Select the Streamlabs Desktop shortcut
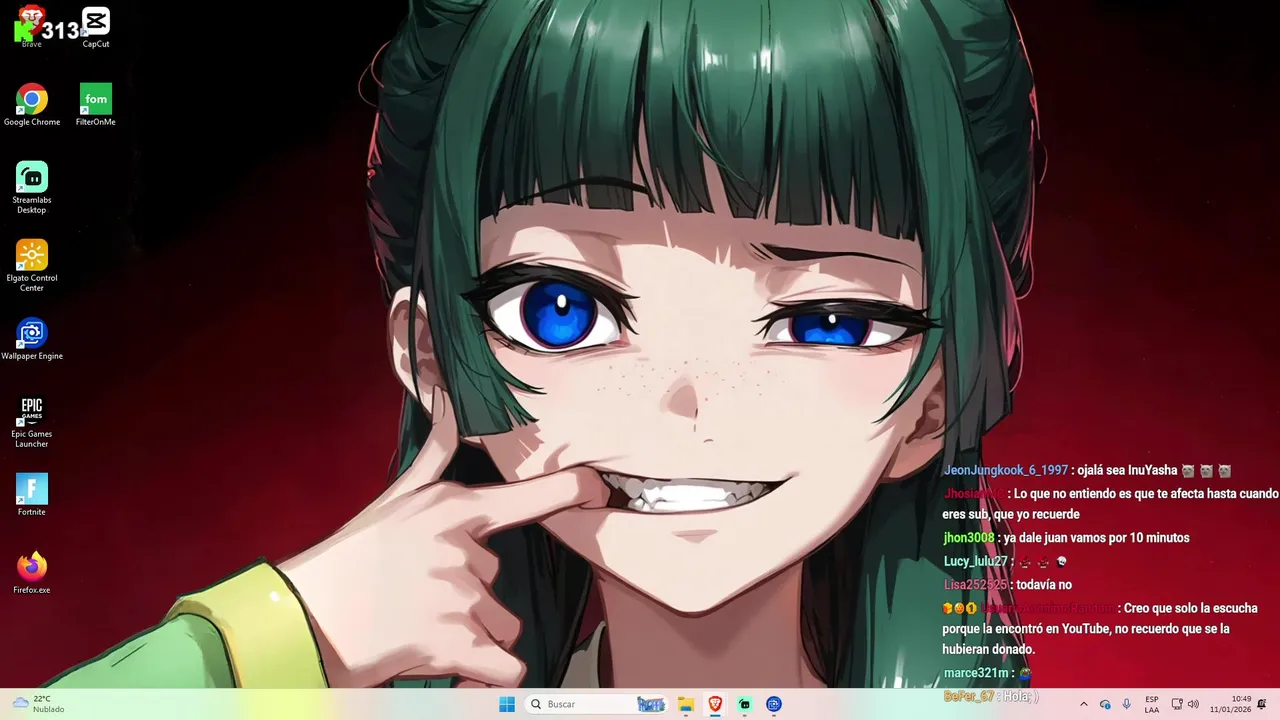This screenshot has width=1280, height=720. click(x=31, y=187)
